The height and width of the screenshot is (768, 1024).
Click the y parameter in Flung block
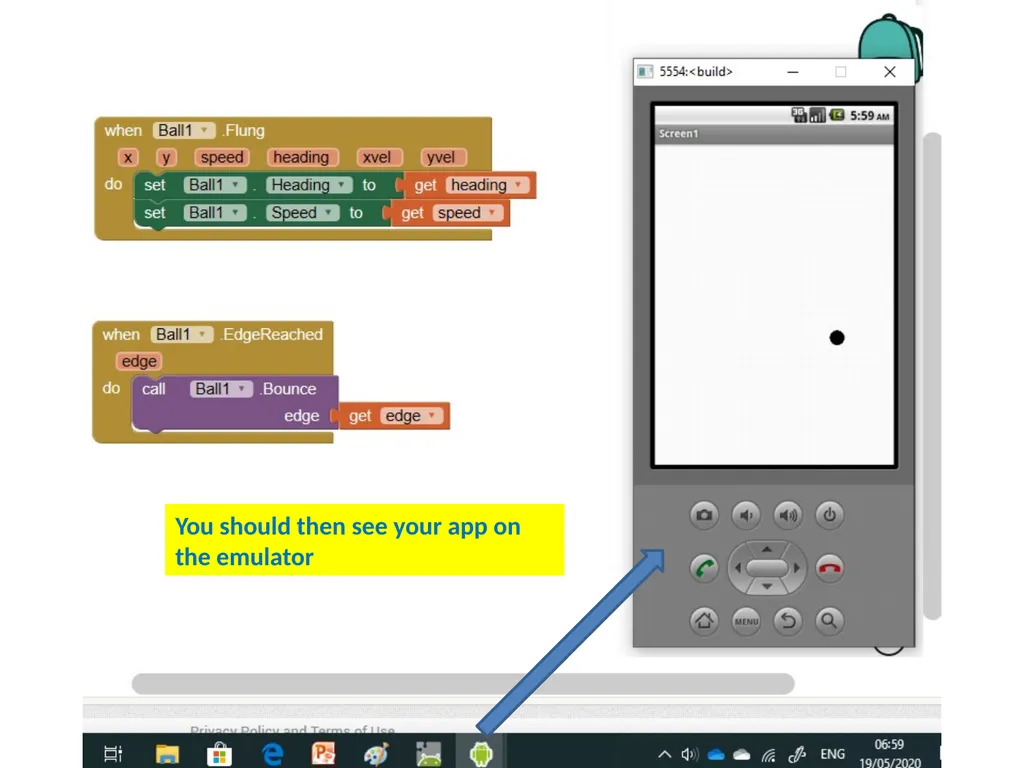click(167, 157)
